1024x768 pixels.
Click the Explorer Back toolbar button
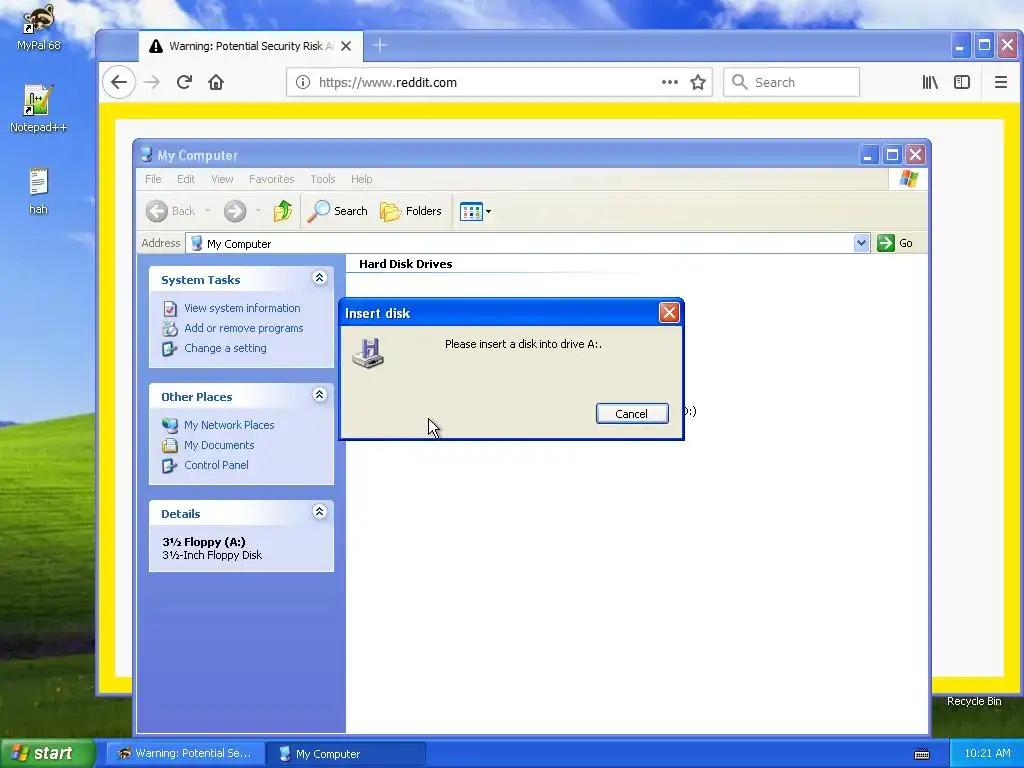[x=170, y=211]
